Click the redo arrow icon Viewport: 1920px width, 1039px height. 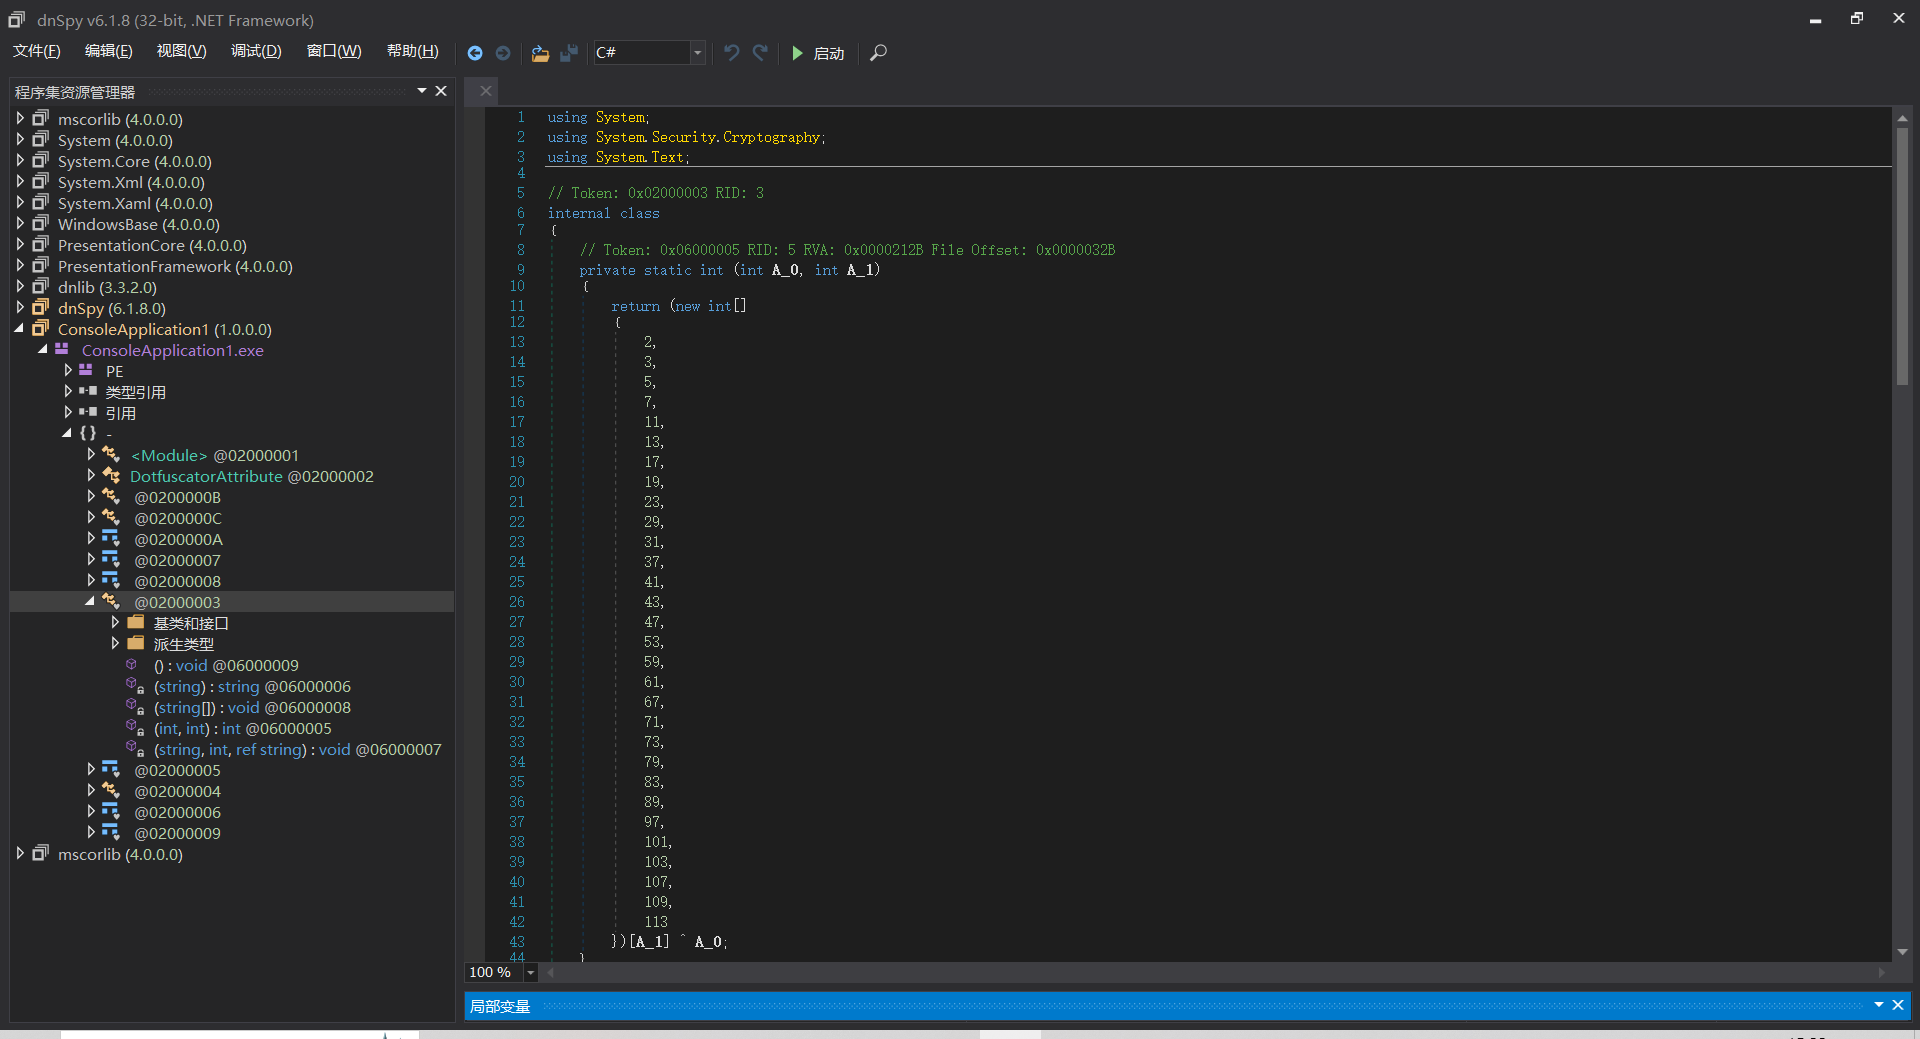761,53
